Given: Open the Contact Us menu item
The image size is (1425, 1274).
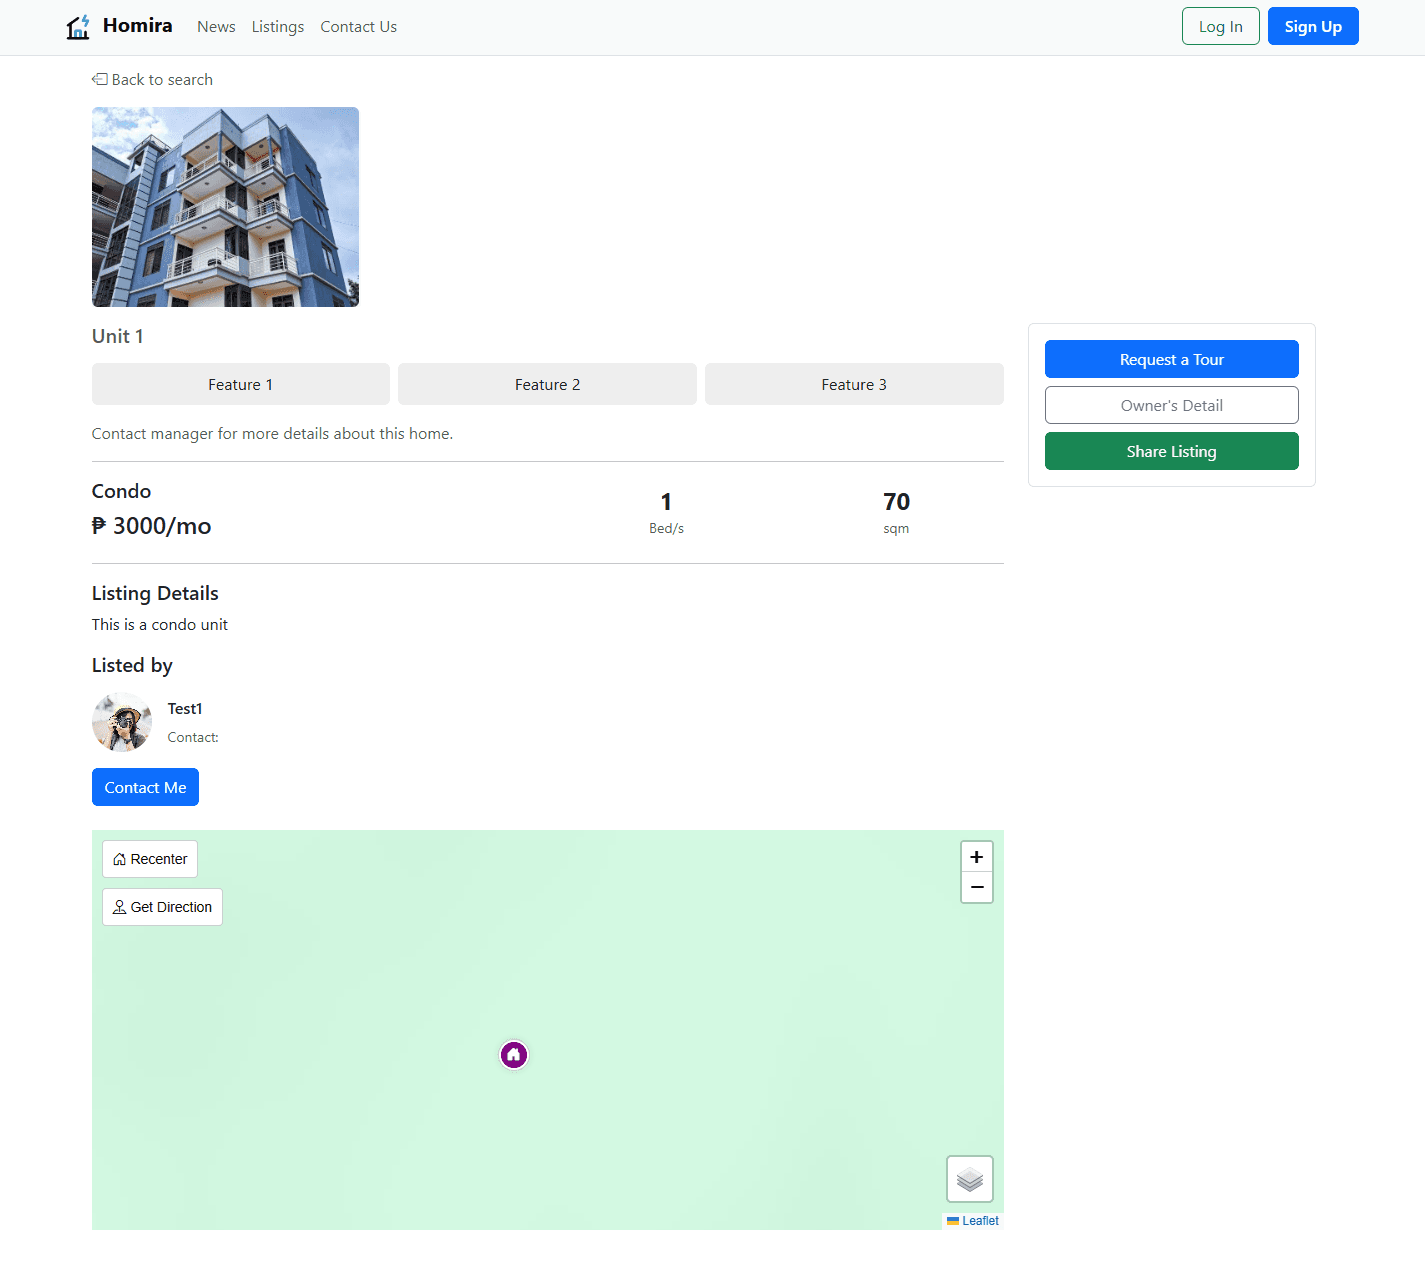Looking at the screenshot, I should 359,27.
